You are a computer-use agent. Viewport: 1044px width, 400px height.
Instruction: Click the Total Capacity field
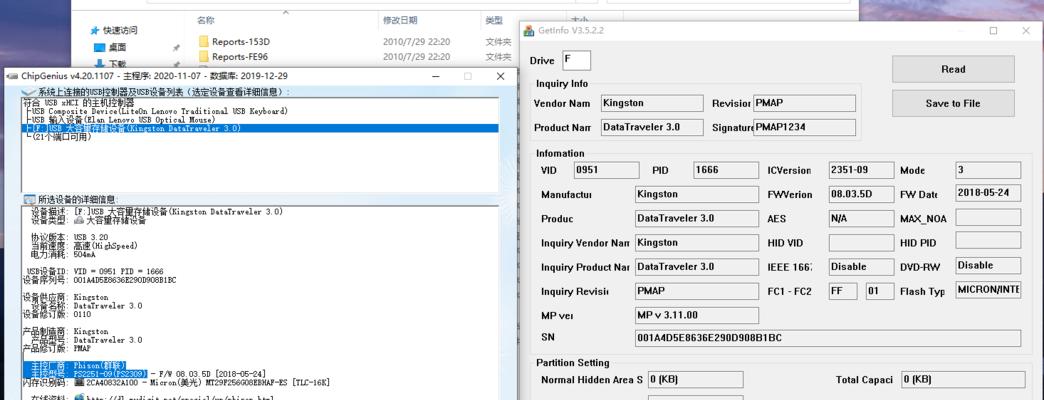(963, 379)
